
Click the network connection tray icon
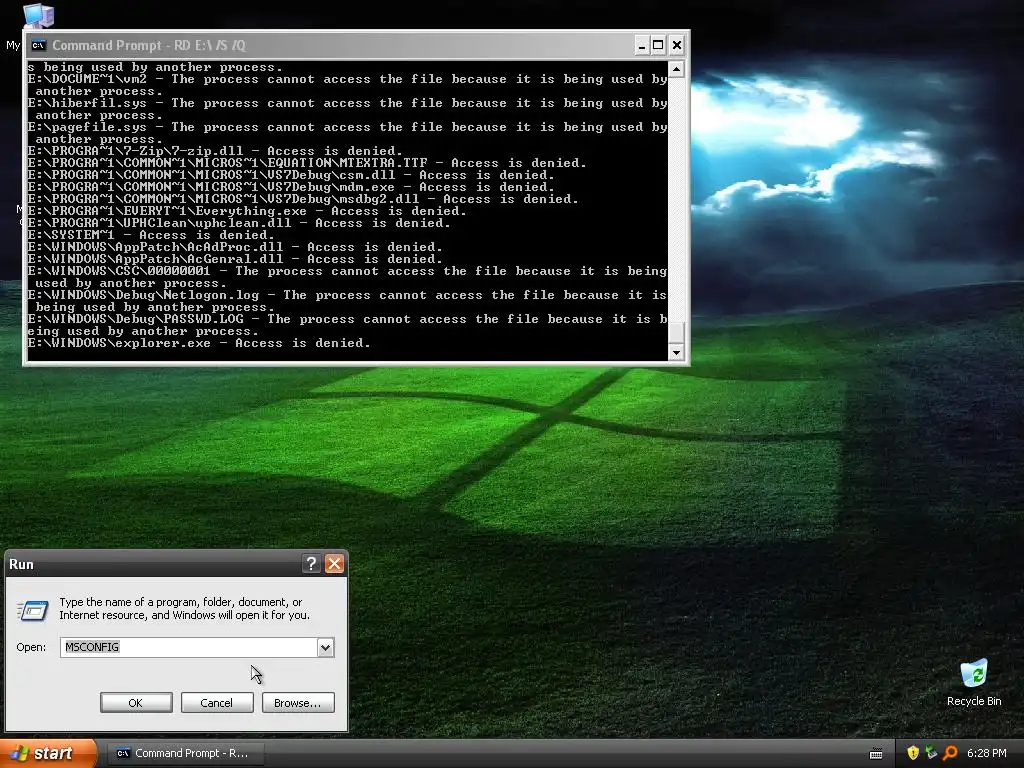tap(931, 753)
